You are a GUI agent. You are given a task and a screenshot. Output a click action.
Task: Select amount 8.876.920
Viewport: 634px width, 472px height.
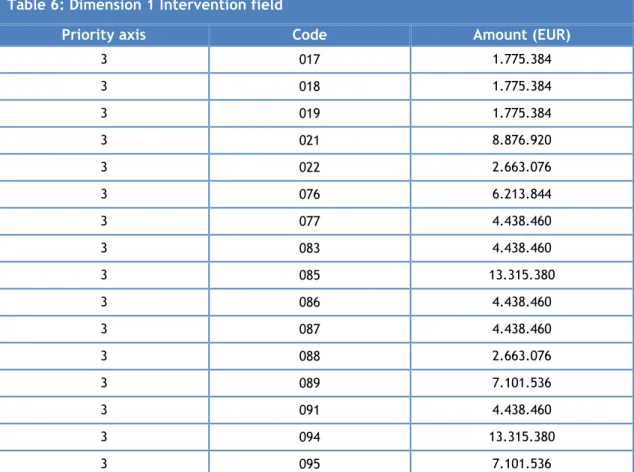pos(522,140)
